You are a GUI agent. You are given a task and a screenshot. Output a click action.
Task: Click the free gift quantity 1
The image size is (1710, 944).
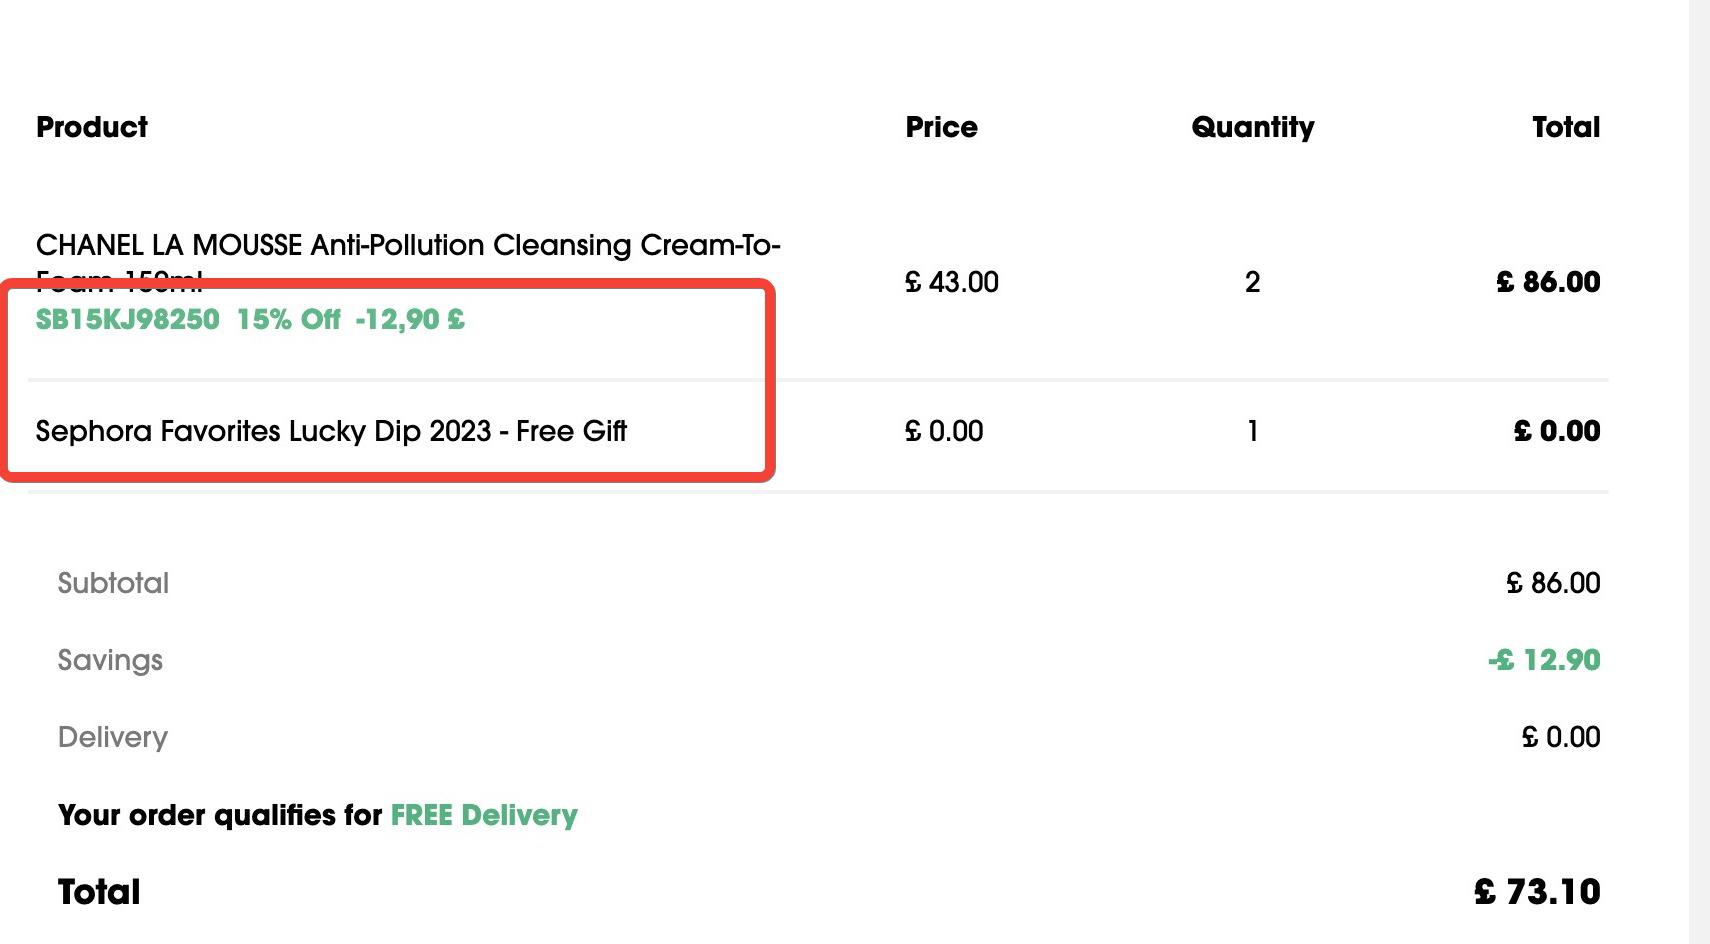coord(1252,431)
